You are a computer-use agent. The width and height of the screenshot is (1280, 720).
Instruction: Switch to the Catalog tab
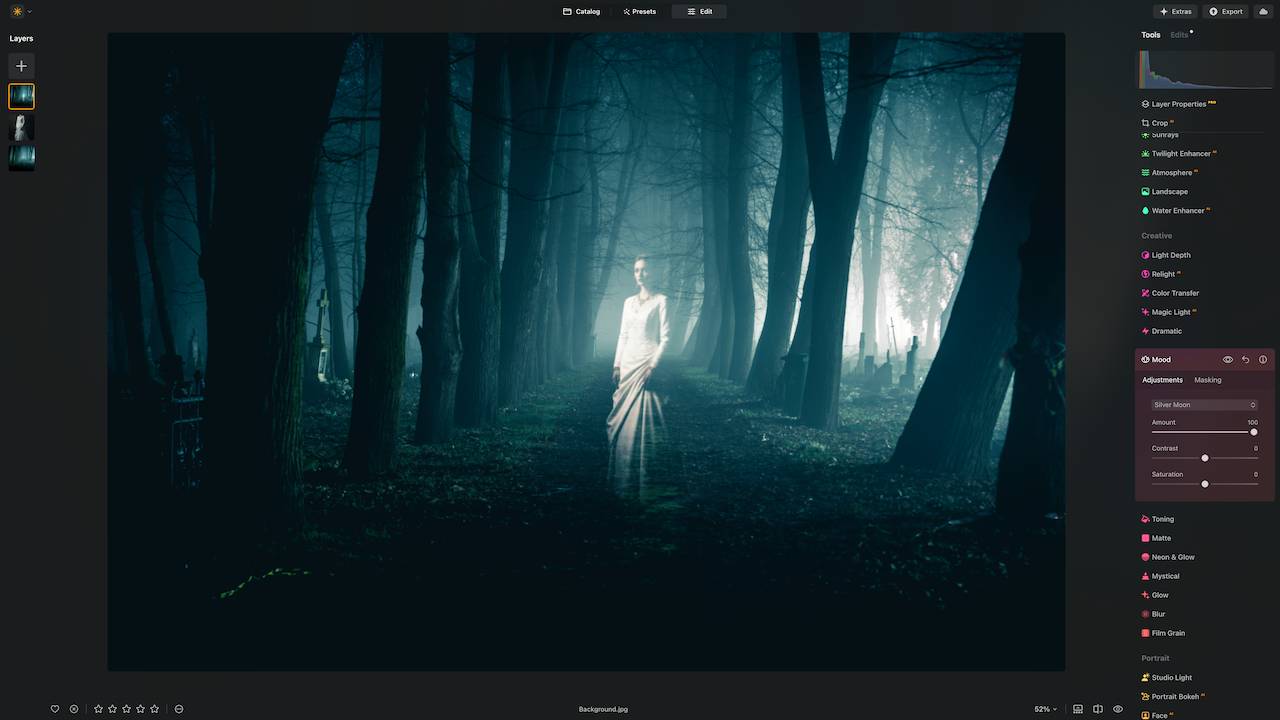click(x=581, y=11)
